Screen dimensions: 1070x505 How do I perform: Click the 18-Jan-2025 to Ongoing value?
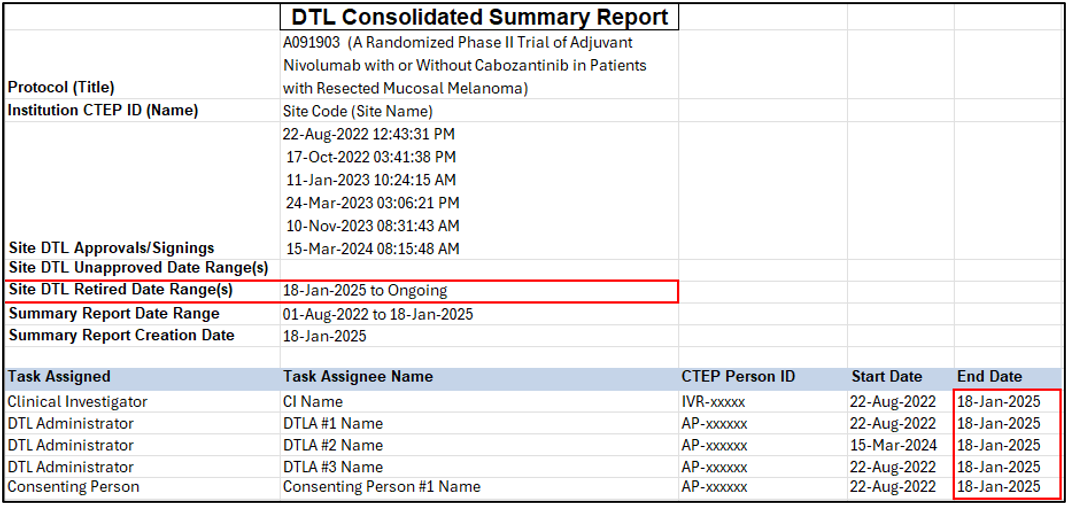tap(365, 291)
